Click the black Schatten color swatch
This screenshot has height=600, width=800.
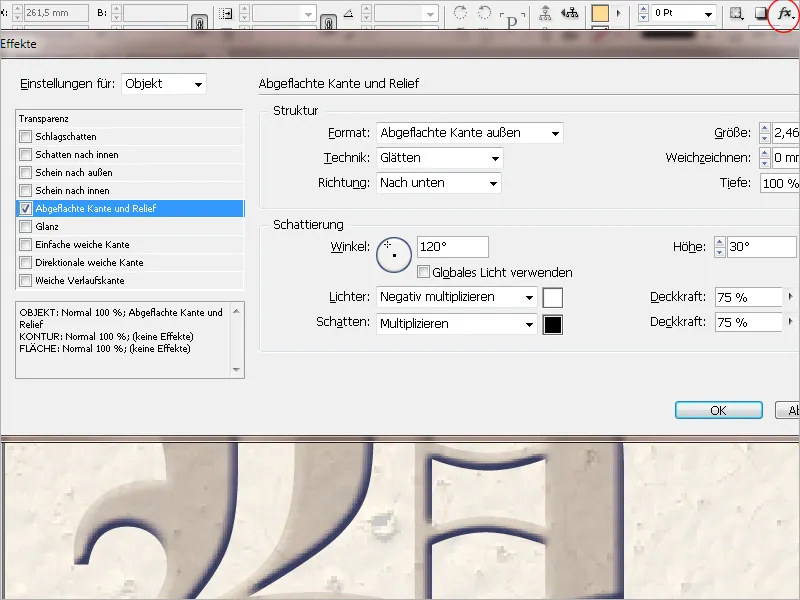pyautogui.click(x=553, y=324)
